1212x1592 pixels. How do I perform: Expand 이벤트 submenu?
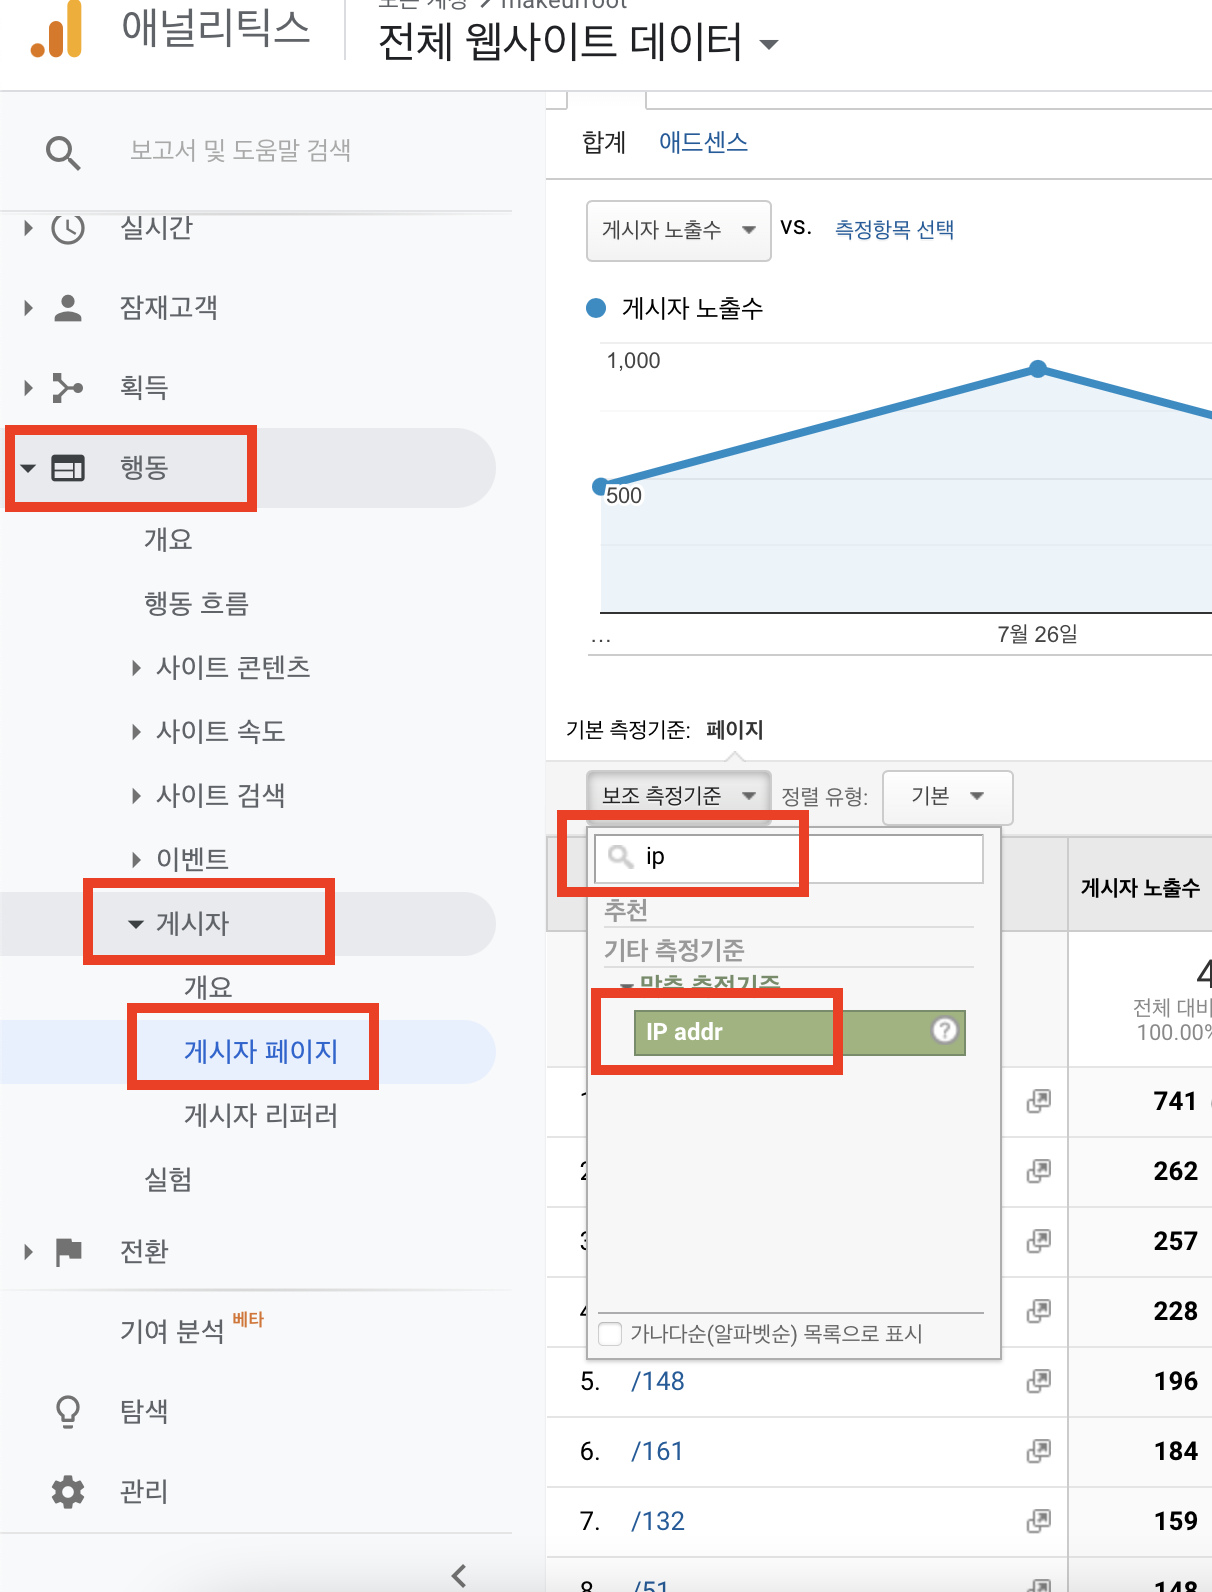click(x=136, y=860)
